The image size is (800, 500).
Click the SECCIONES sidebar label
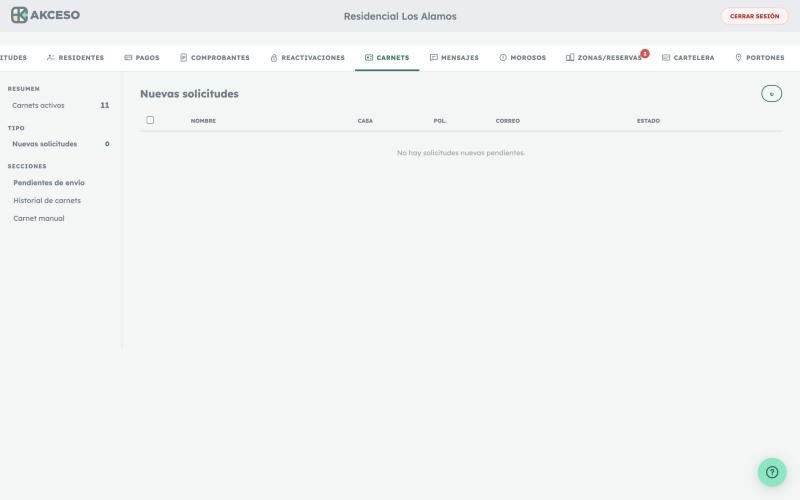tap(27, 166)
